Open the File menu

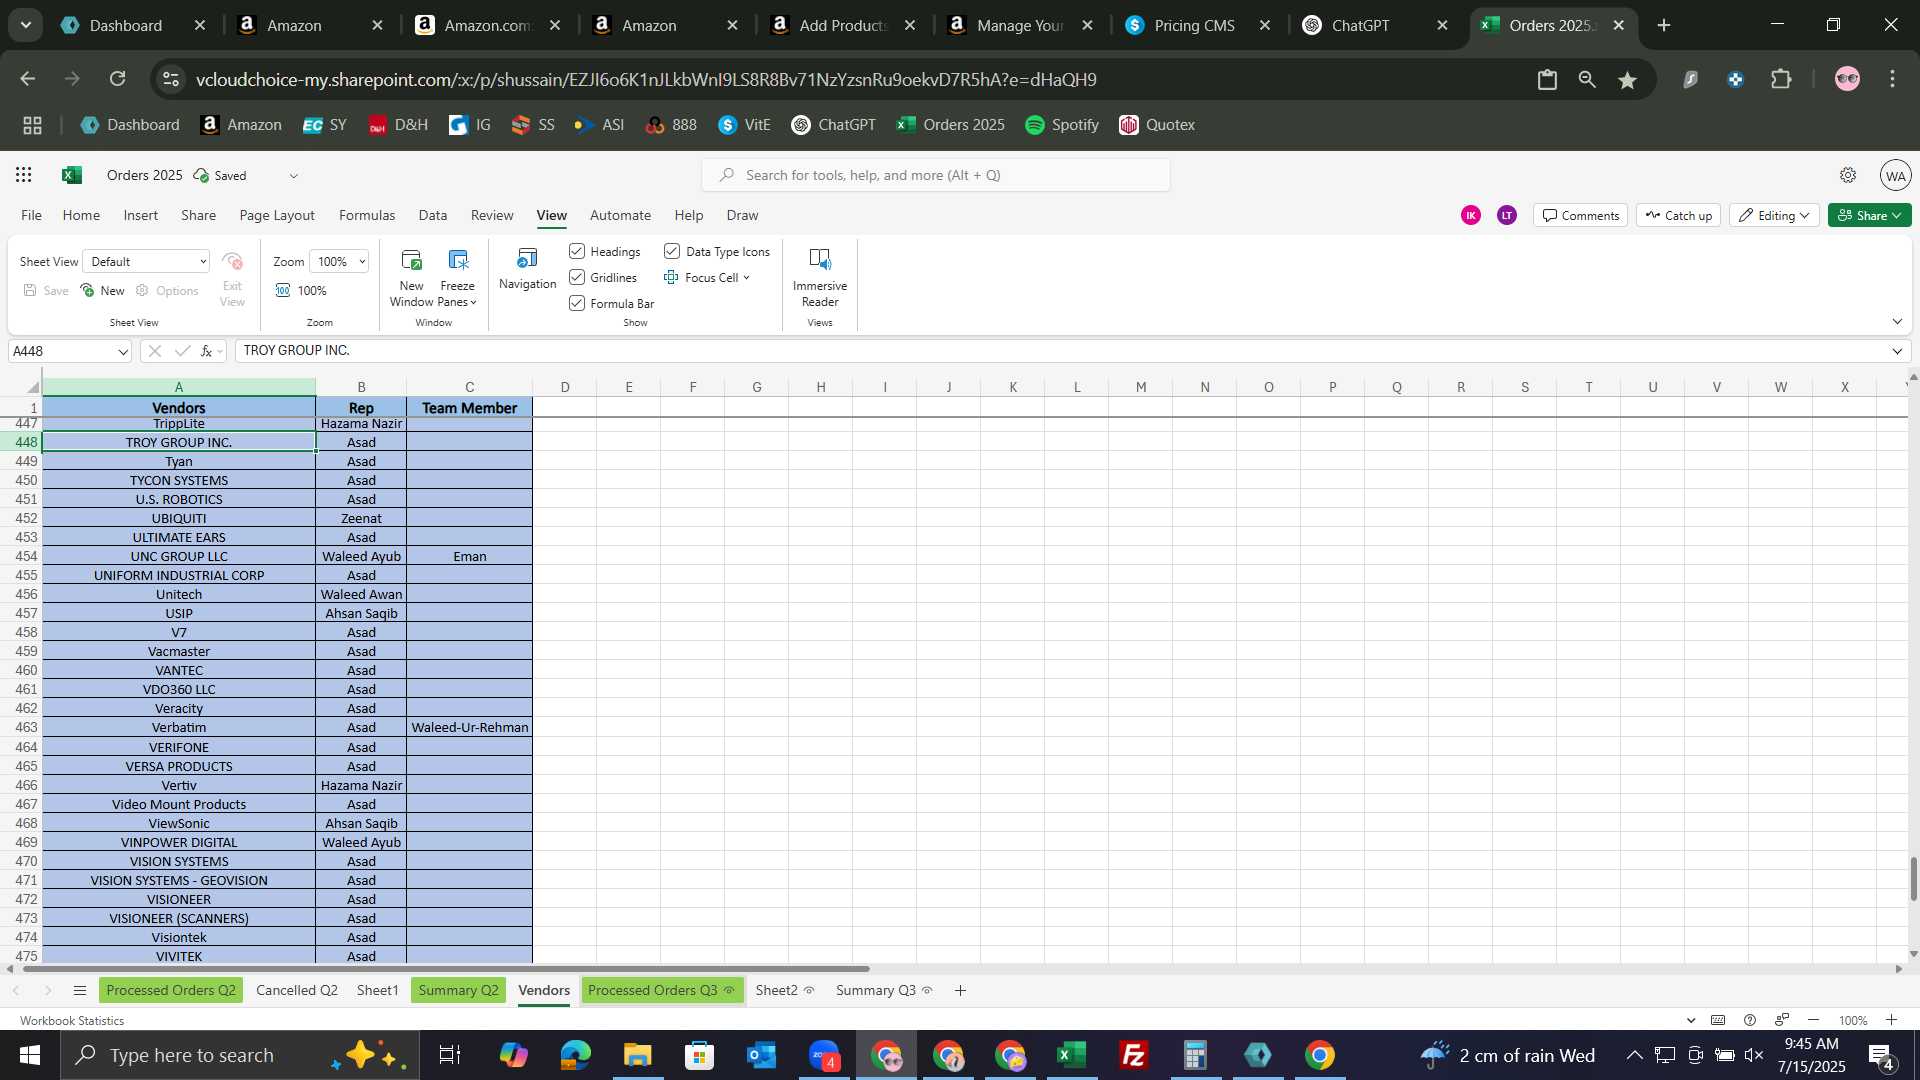click(31, 215)
